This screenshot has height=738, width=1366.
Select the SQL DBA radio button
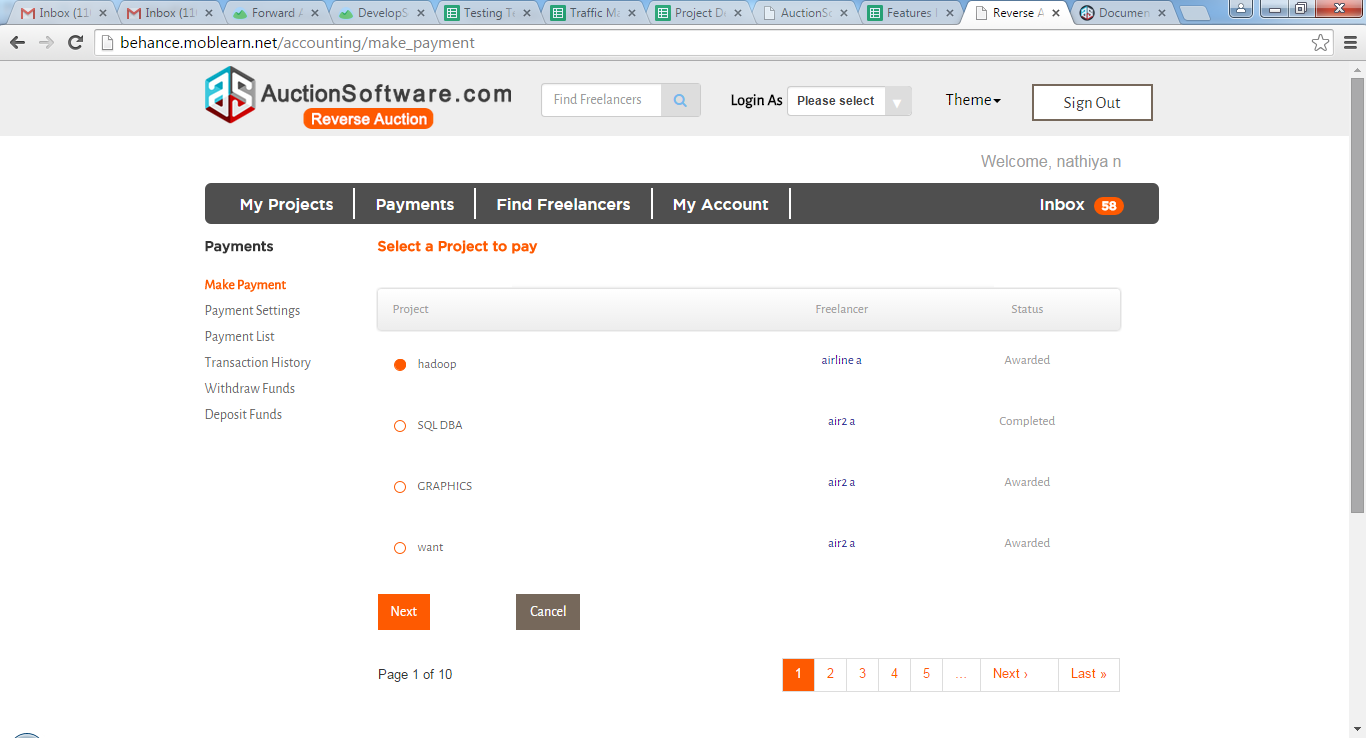pyautogui.click(x=400, y=426)
